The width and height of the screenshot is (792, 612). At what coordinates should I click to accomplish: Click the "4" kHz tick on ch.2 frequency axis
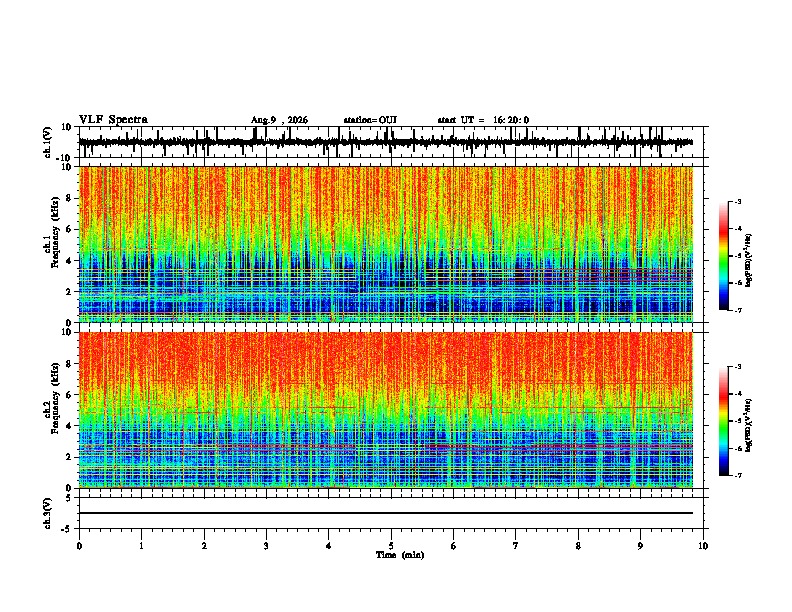(69, 426)
